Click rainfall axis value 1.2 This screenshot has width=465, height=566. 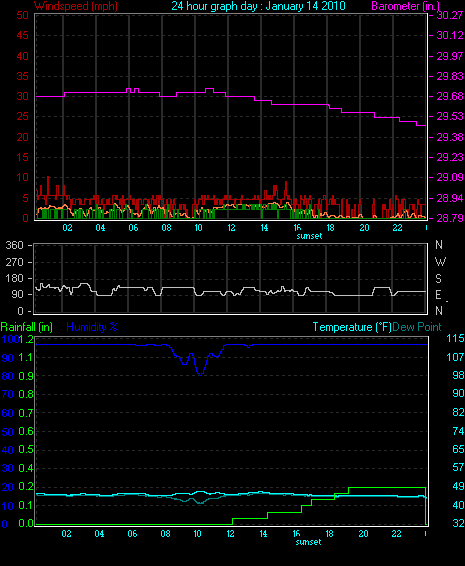(x=26, y=339)
